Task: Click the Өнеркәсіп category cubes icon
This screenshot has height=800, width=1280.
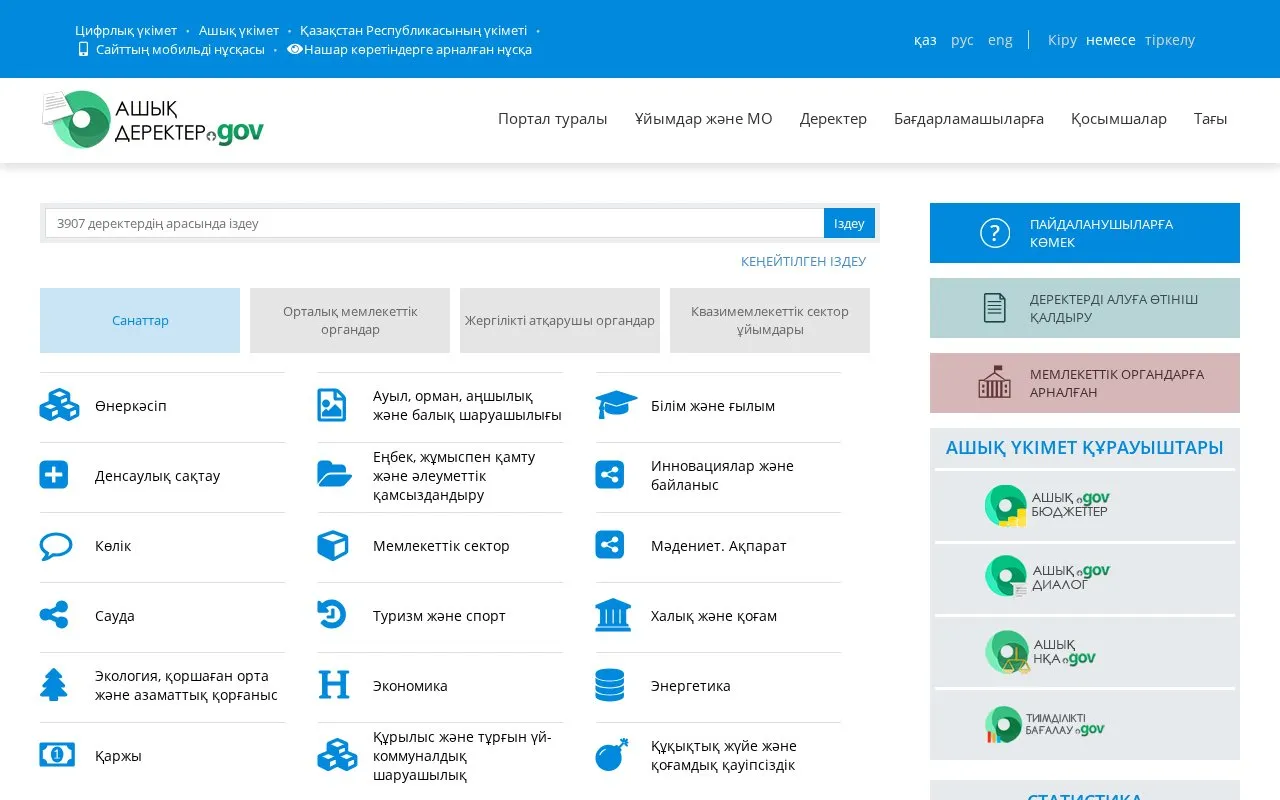Action: coord(59,405)
